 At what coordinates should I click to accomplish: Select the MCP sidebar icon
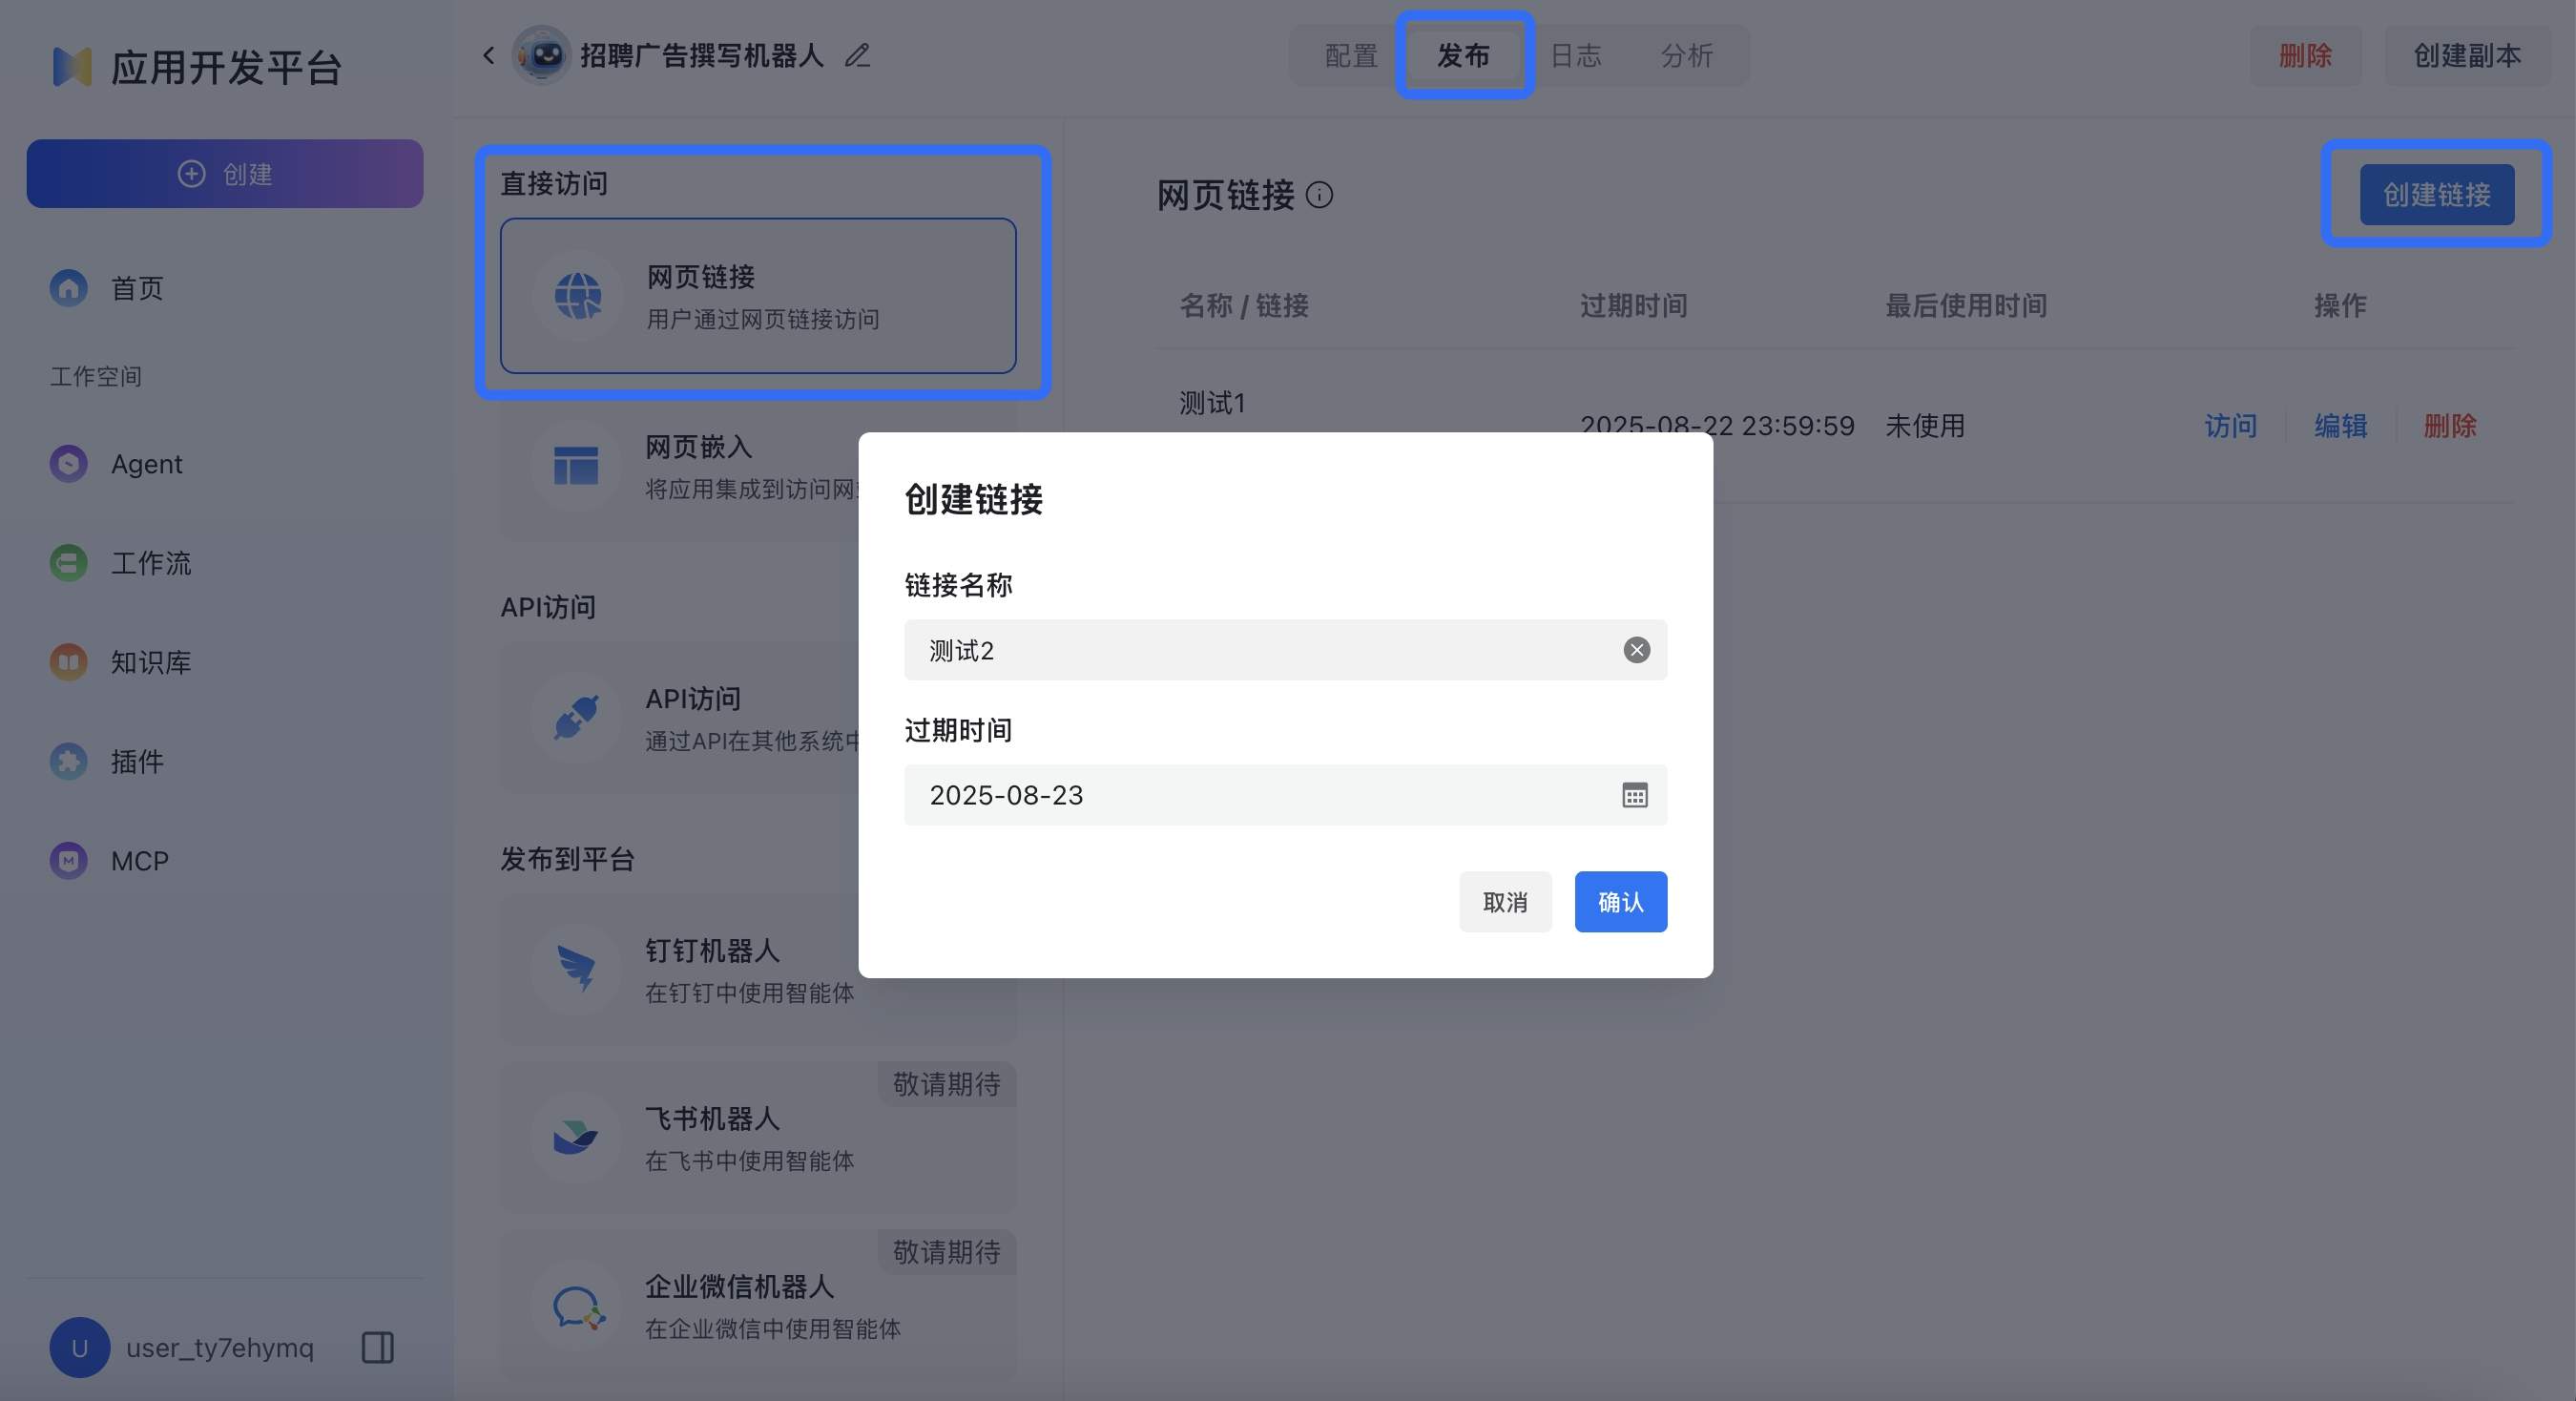67,860
